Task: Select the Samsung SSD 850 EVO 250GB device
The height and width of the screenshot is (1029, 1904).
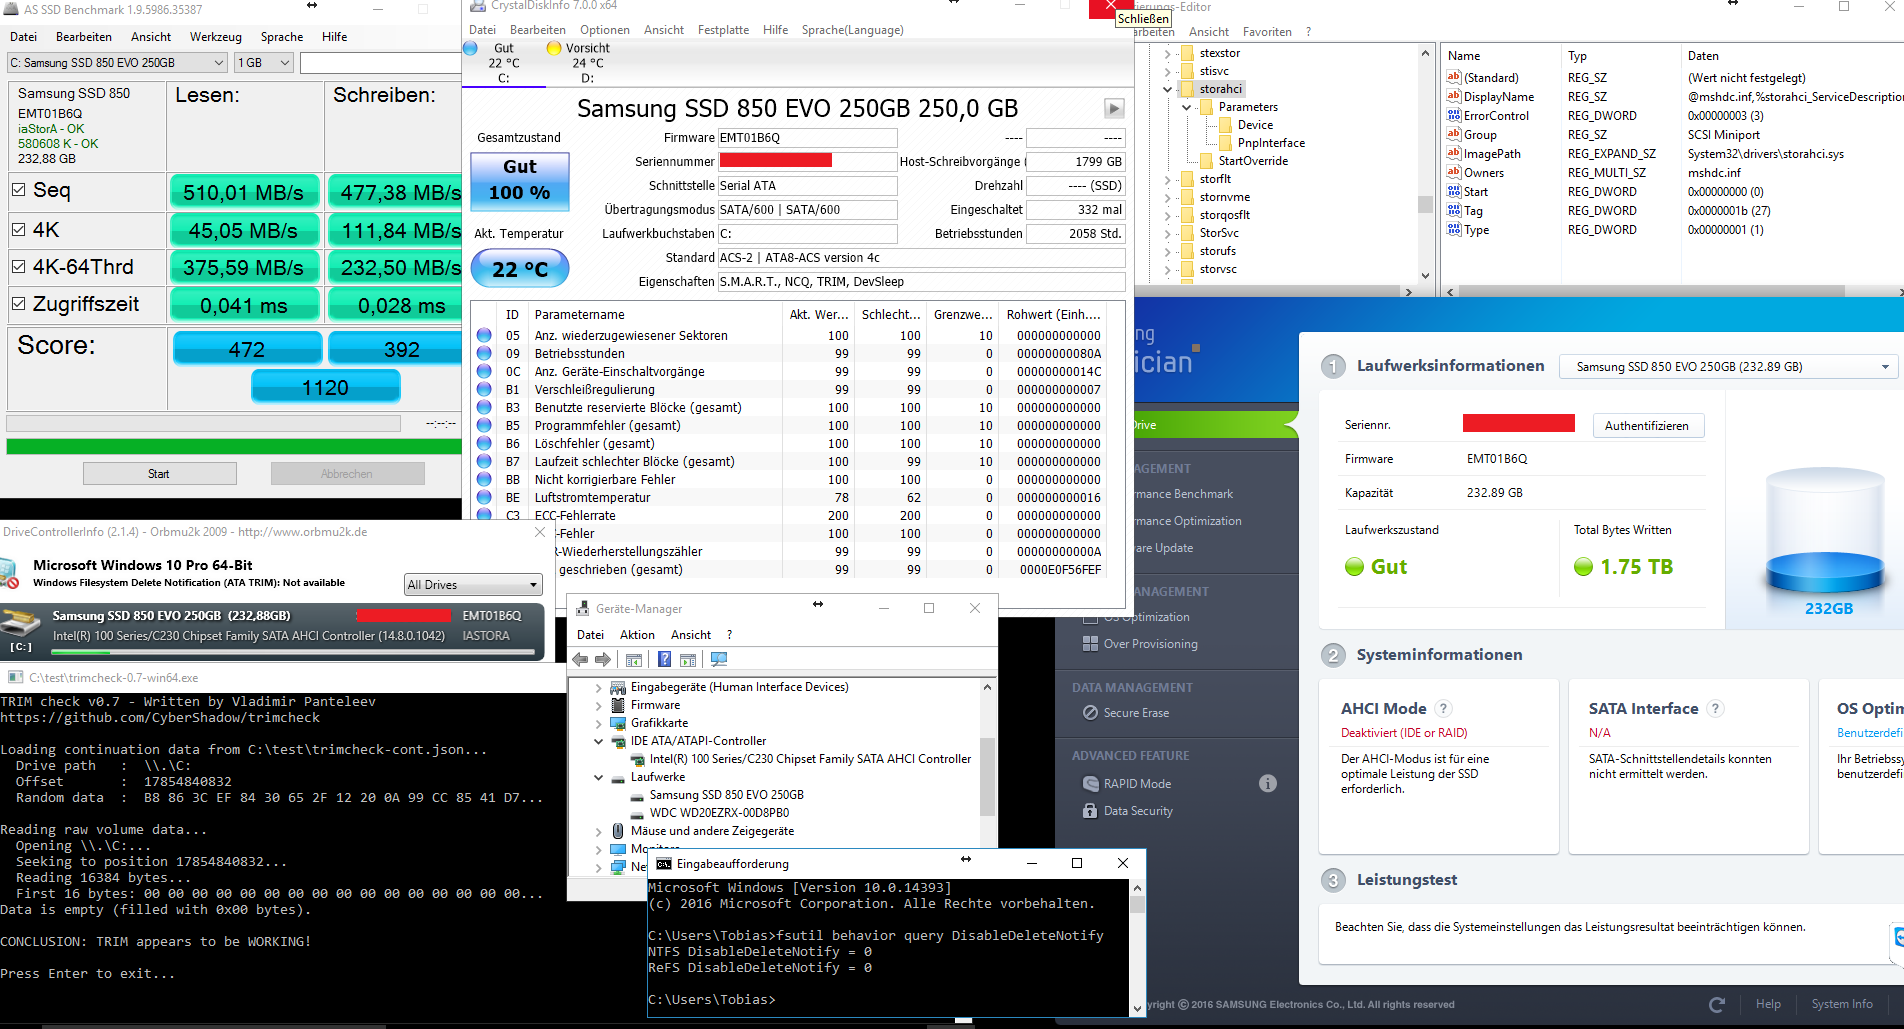Action: (726, 795)
